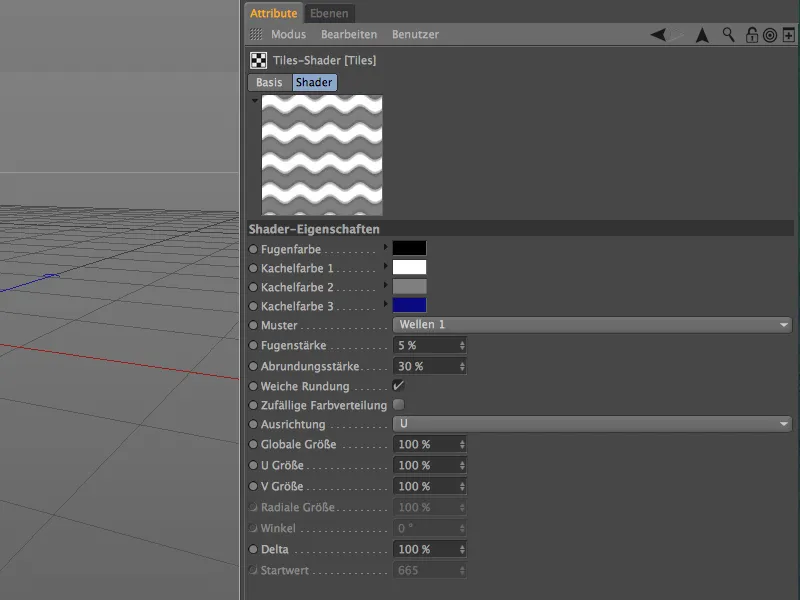Click the Muster animation dot
800x600 pixels.
(x=253, y=325)
